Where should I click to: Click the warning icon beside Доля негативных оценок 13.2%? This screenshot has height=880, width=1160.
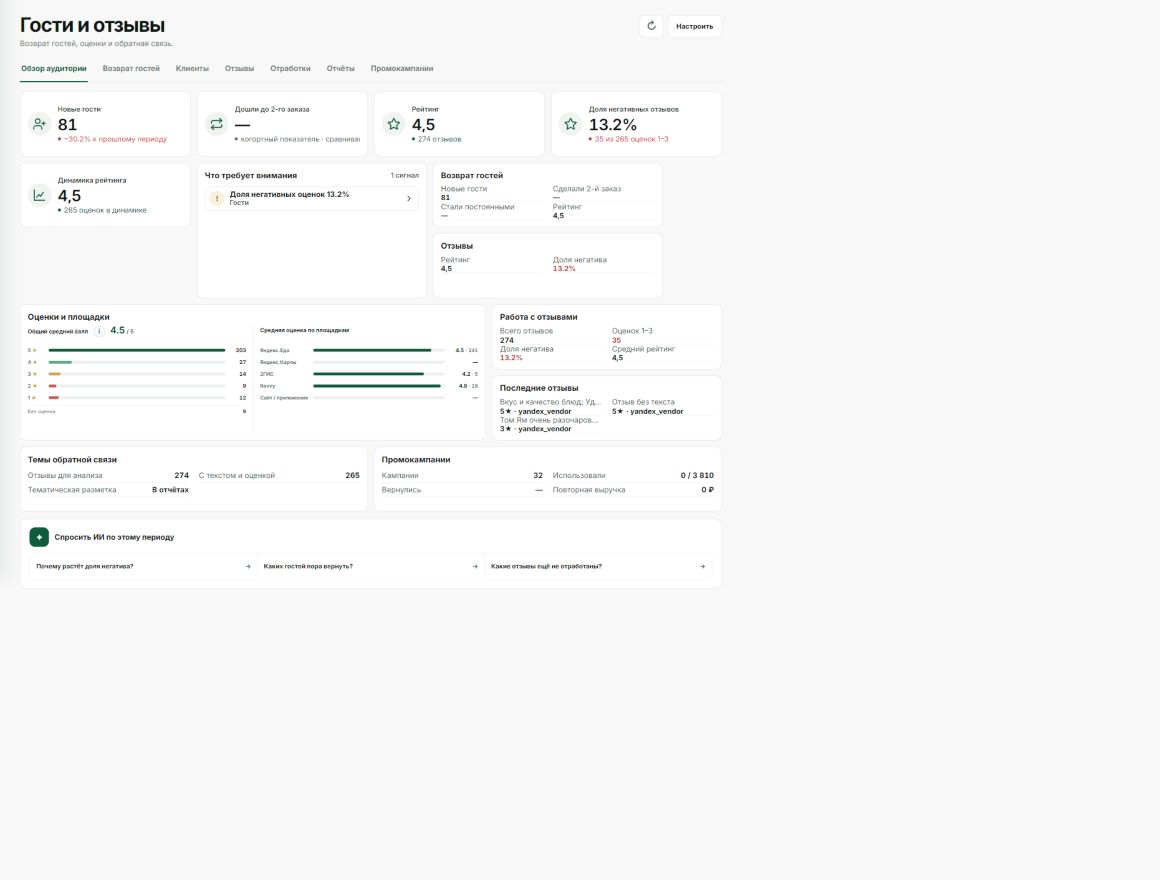[217, 198]
